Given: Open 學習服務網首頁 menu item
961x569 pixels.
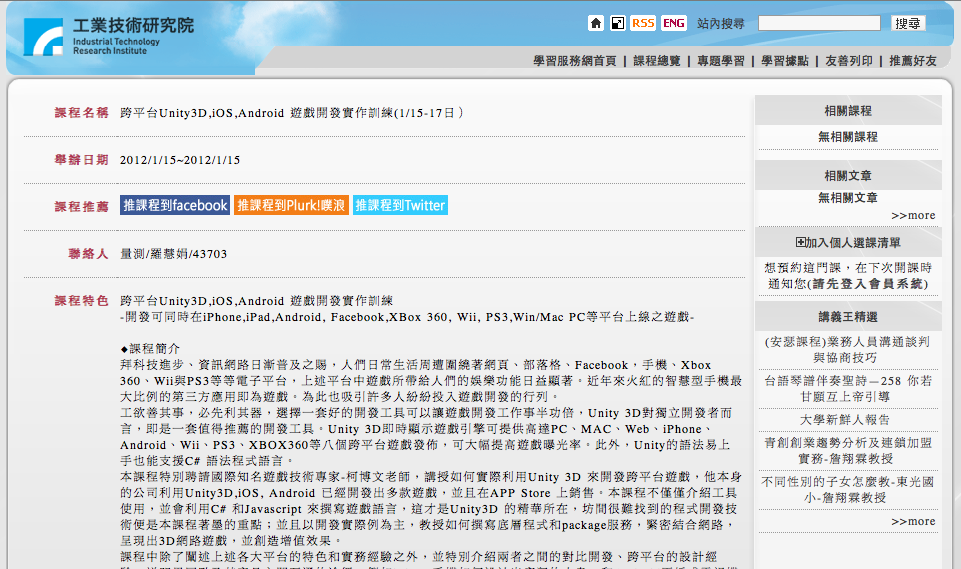Looking at the screenshot, I should [574, 61].
